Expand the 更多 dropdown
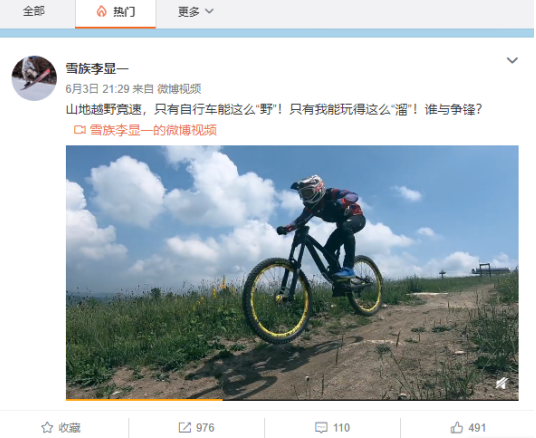Image resolution: width=536 pixels, height=438 pixels. 195,12
